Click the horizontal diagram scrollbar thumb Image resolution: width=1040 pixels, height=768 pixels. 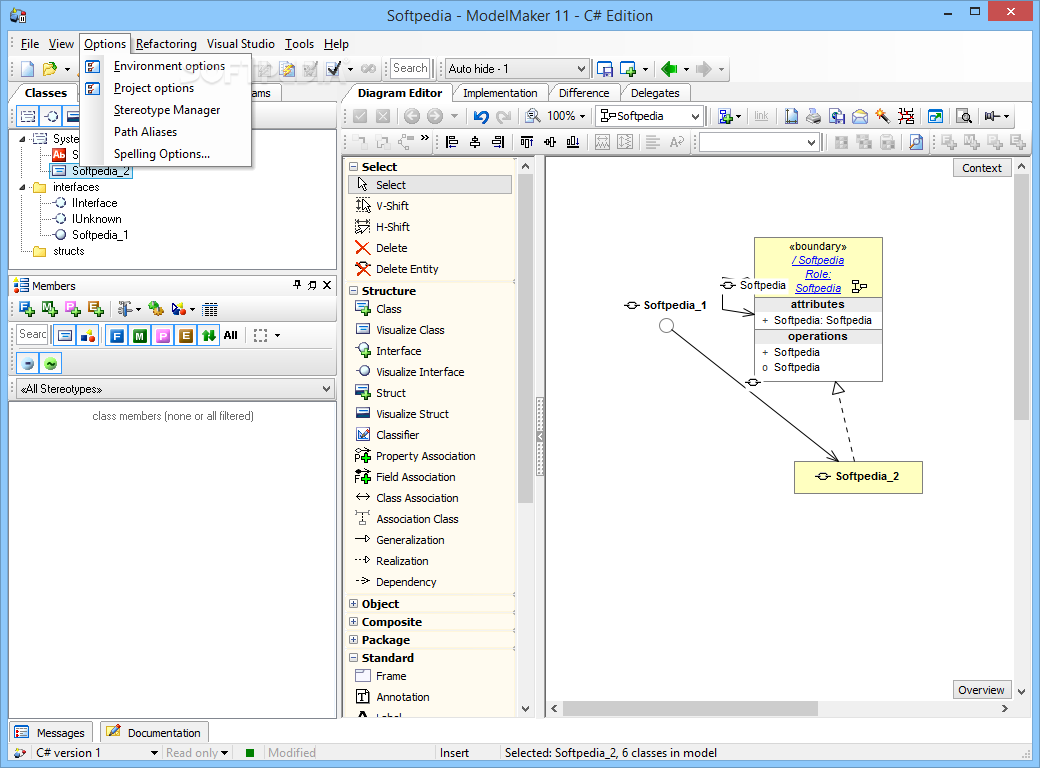(x=690, y=708)
